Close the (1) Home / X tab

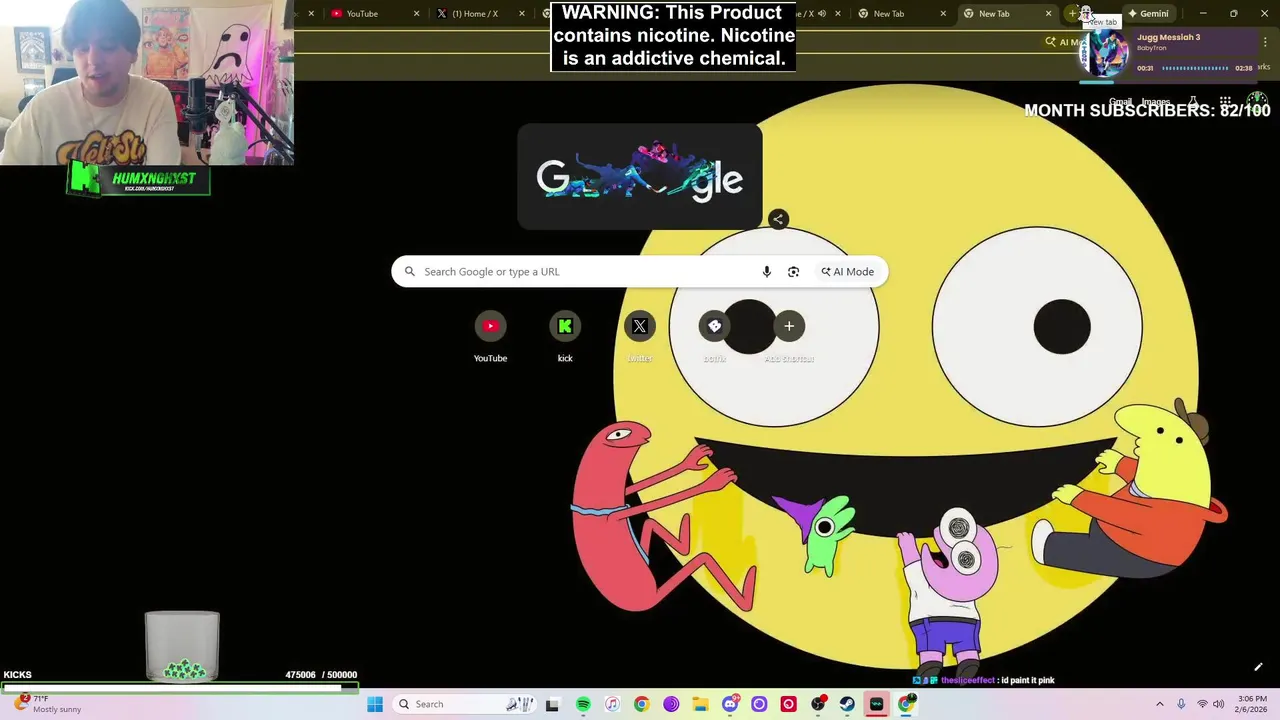[x=522, y=14]
